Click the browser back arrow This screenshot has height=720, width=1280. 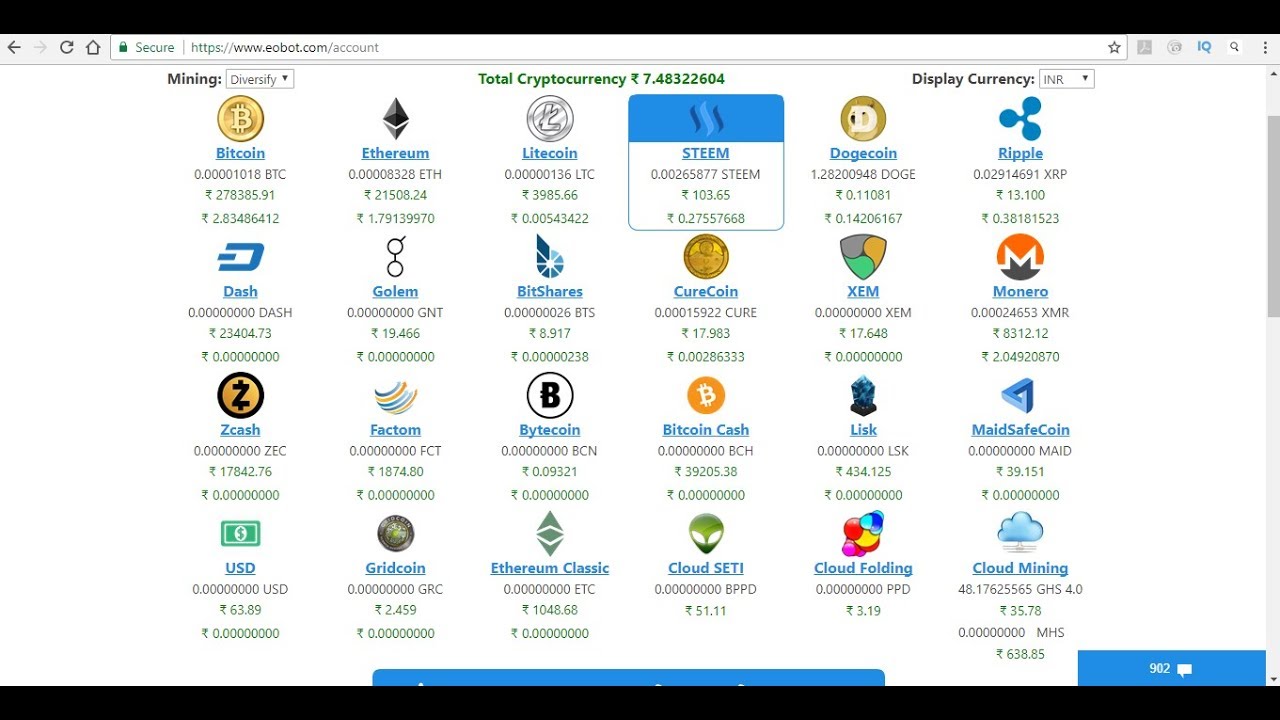coord(14,47)
